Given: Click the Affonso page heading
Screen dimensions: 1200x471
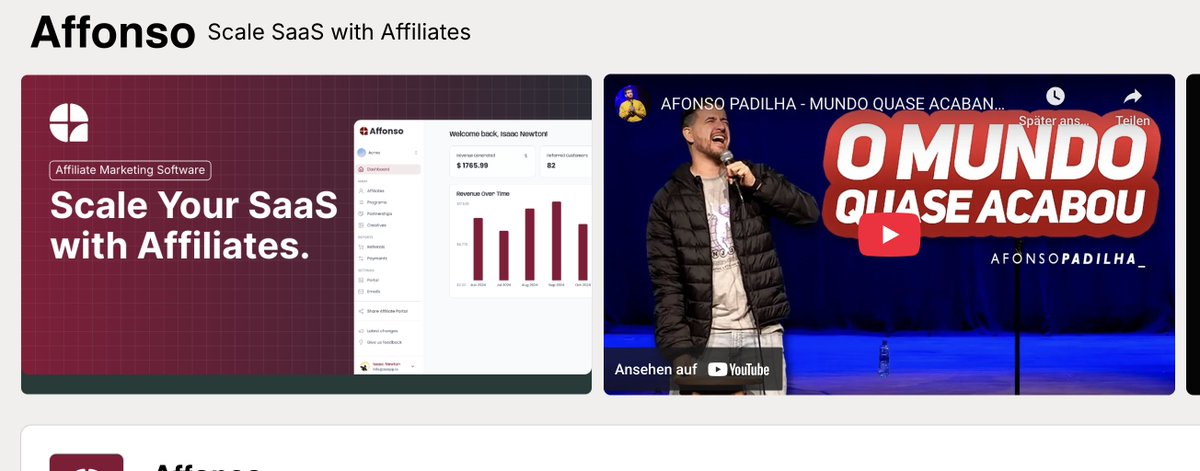Looking at the screenshot, I should tap(112, 33).
